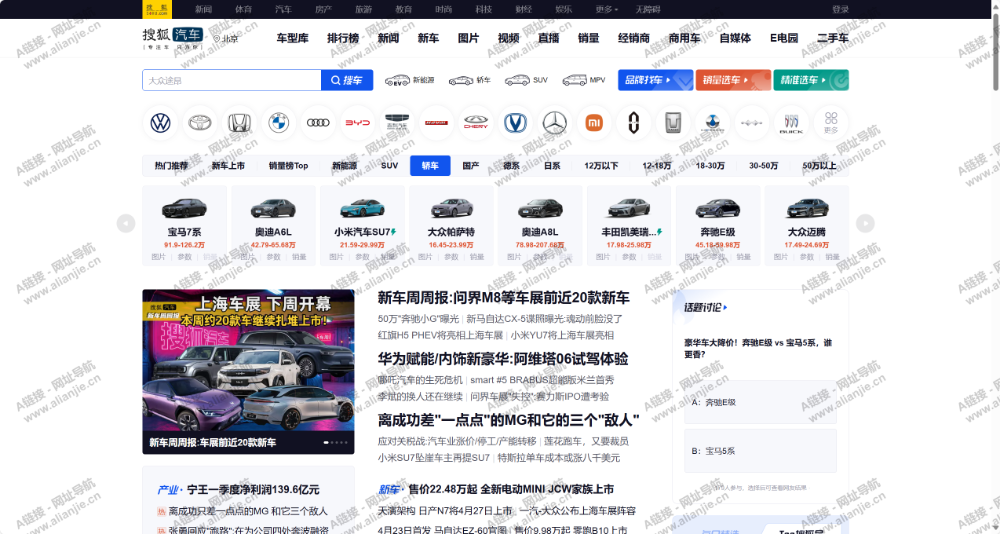Click the Mercedes-Benz star logo
The image size is (1000, 534).
(555, 122)
